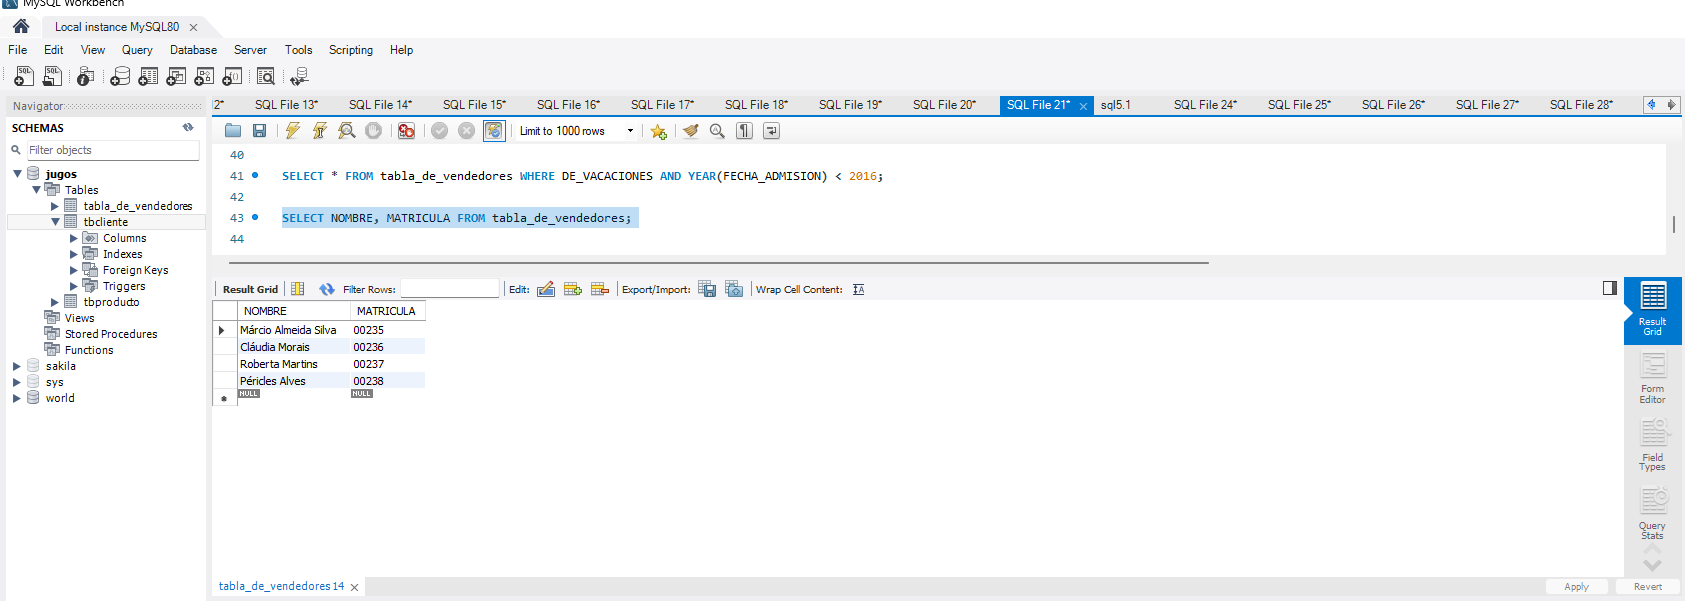Search table data toolbar icon
Screen dimensions: 1685x601
266,76
